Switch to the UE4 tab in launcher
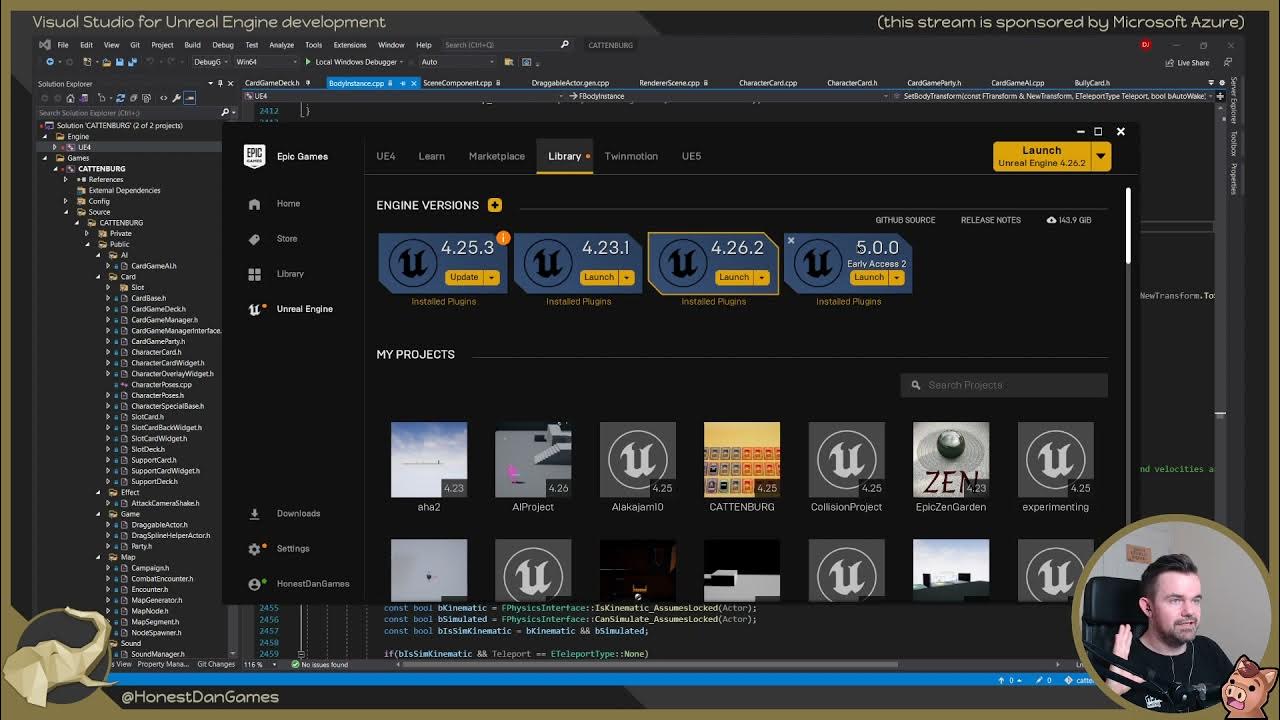The height and width of the screenshot is (720, 1280). [386, 156]
